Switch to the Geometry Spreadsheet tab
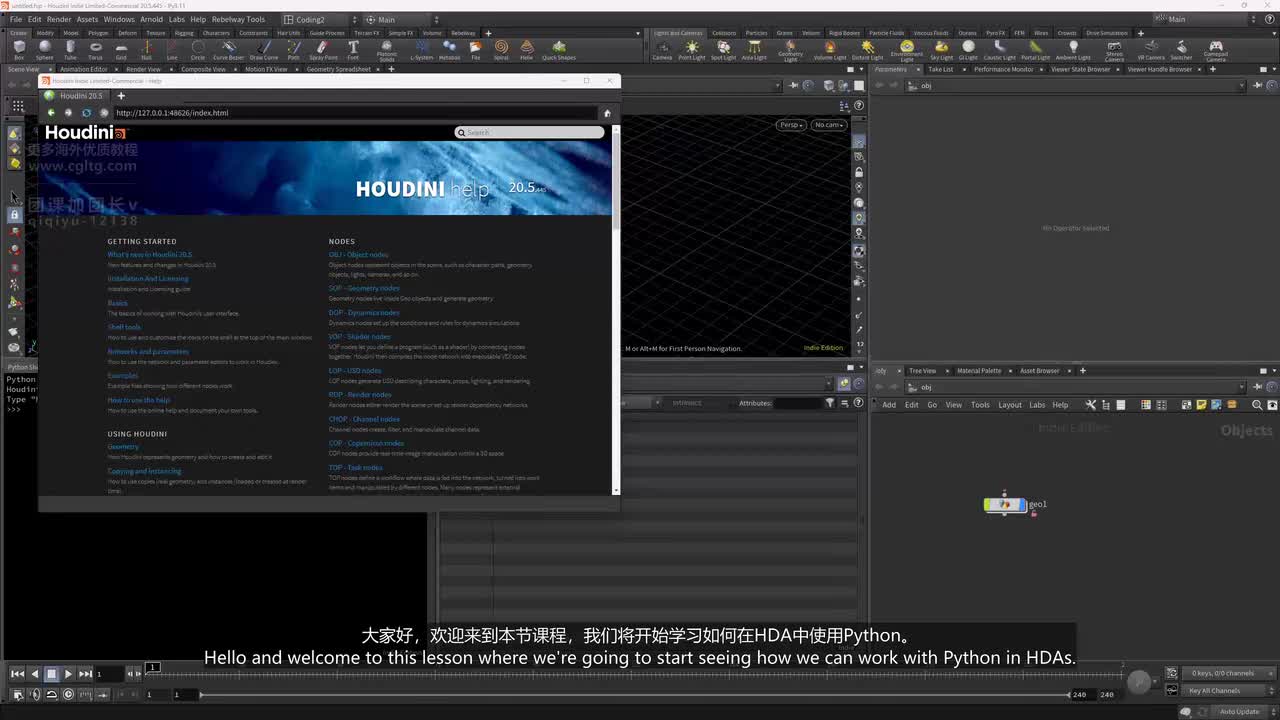Screen dimensions: 1280x720 (x=338, y=69)
